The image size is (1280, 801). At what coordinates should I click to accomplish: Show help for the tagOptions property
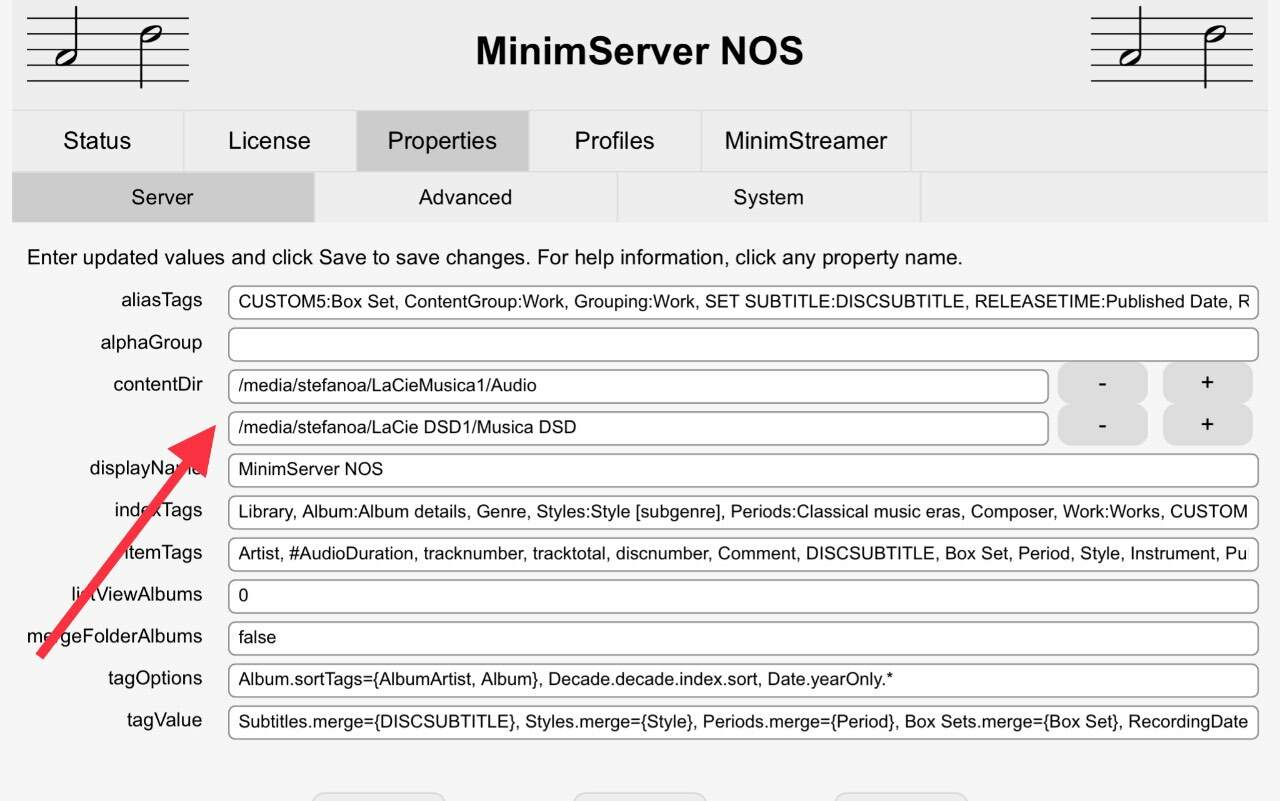coord(154,678)
